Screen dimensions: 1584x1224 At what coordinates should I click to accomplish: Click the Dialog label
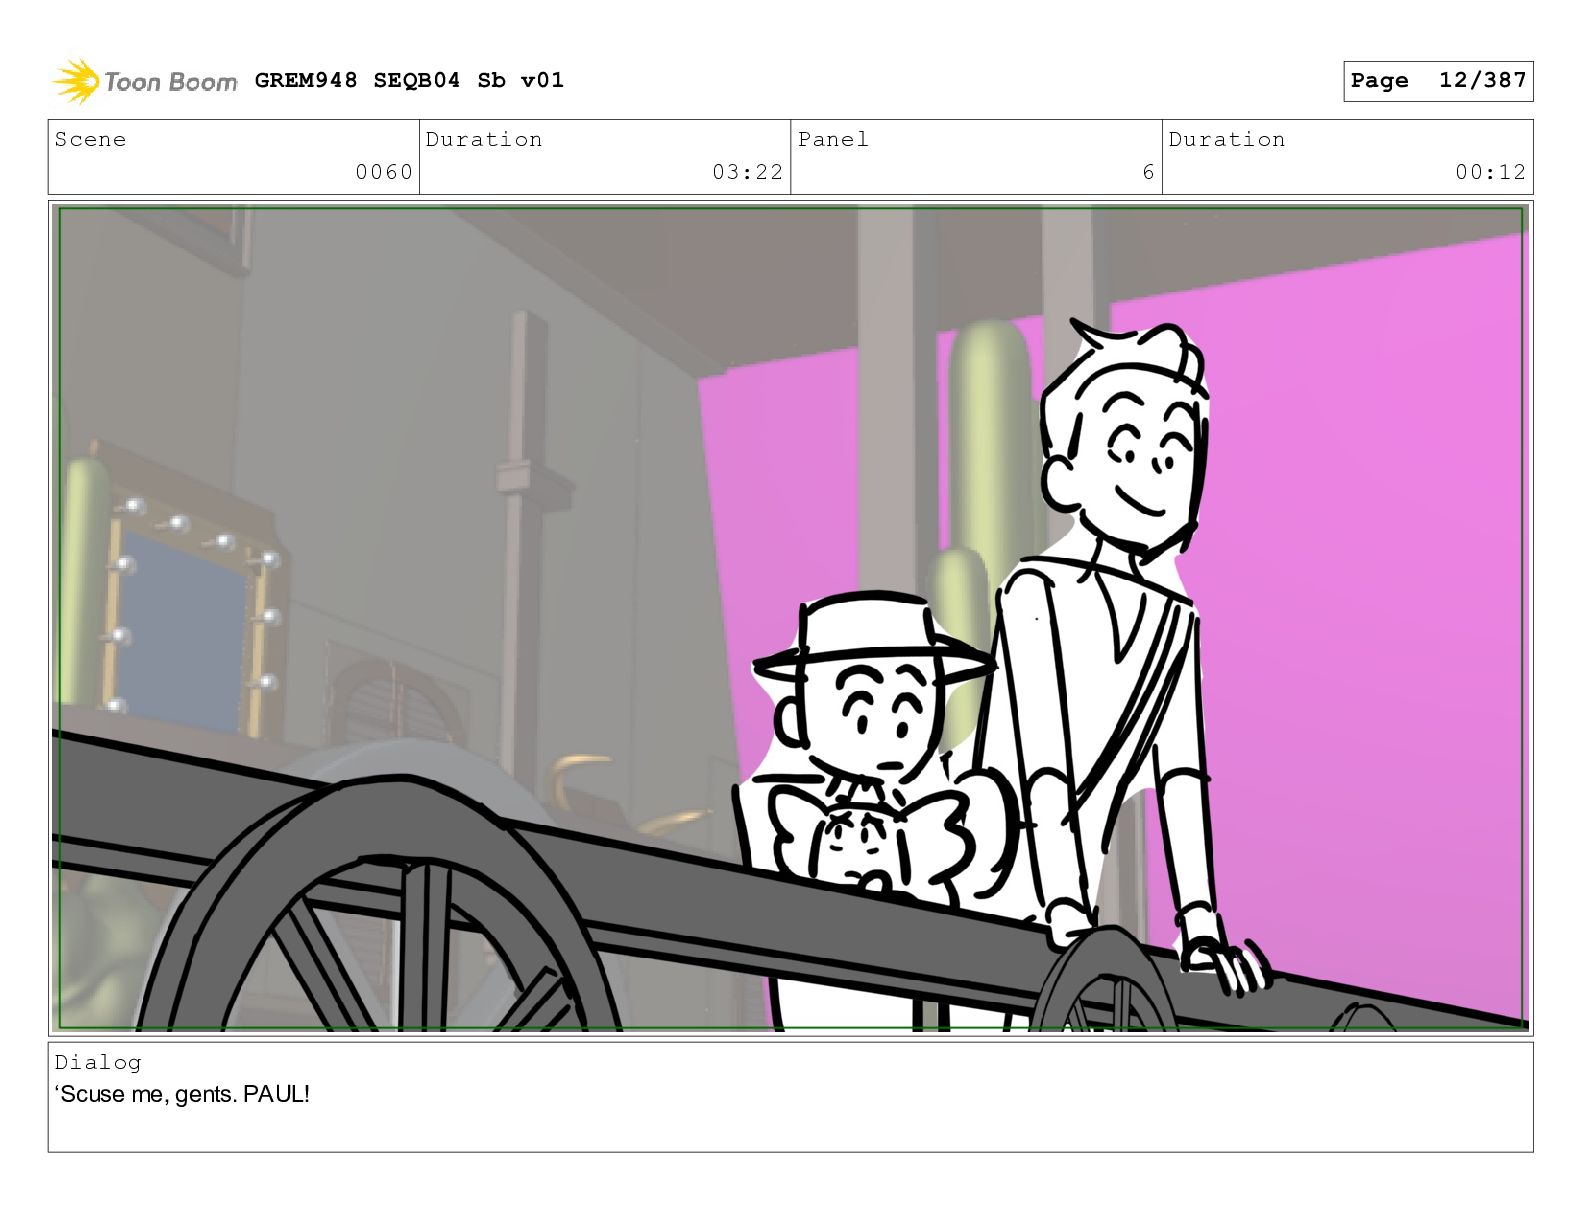pyautogui.click(x=98, y=1062)
